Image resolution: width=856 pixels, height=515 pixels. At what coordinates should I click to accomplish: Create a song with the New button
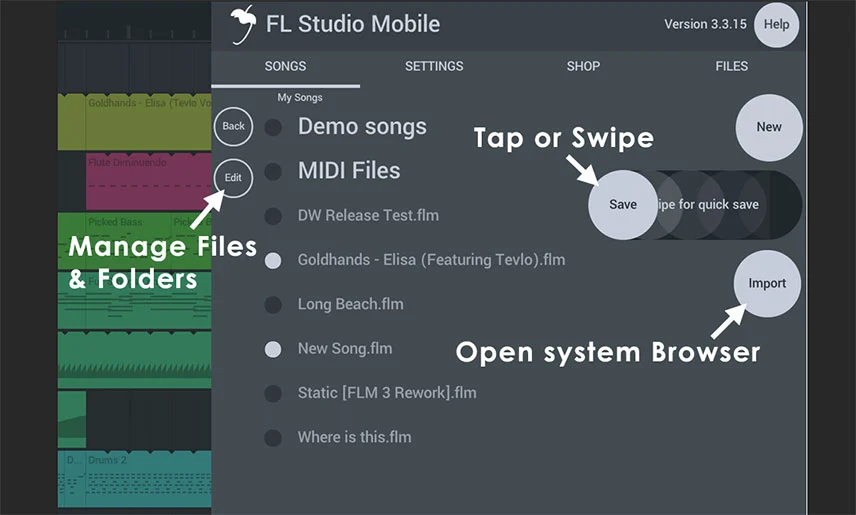[x=769, y=127]
